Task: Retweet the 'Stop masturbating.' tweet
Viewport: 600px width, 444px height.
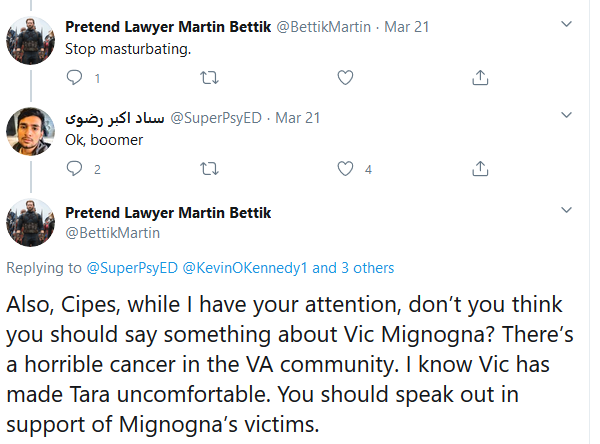Action: pyautogui.click(x=209, y=78)
